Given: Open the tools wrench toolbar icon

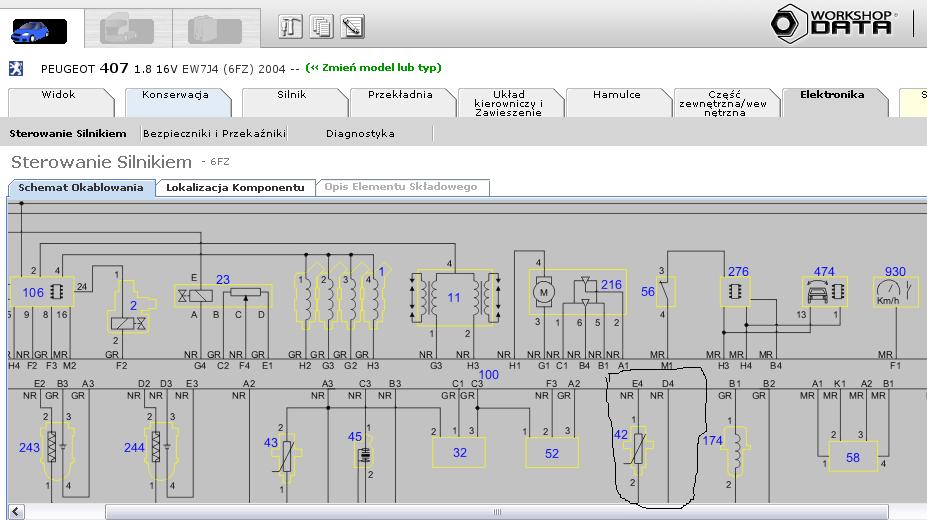Looking at the screenshot, I should (290, 27).
